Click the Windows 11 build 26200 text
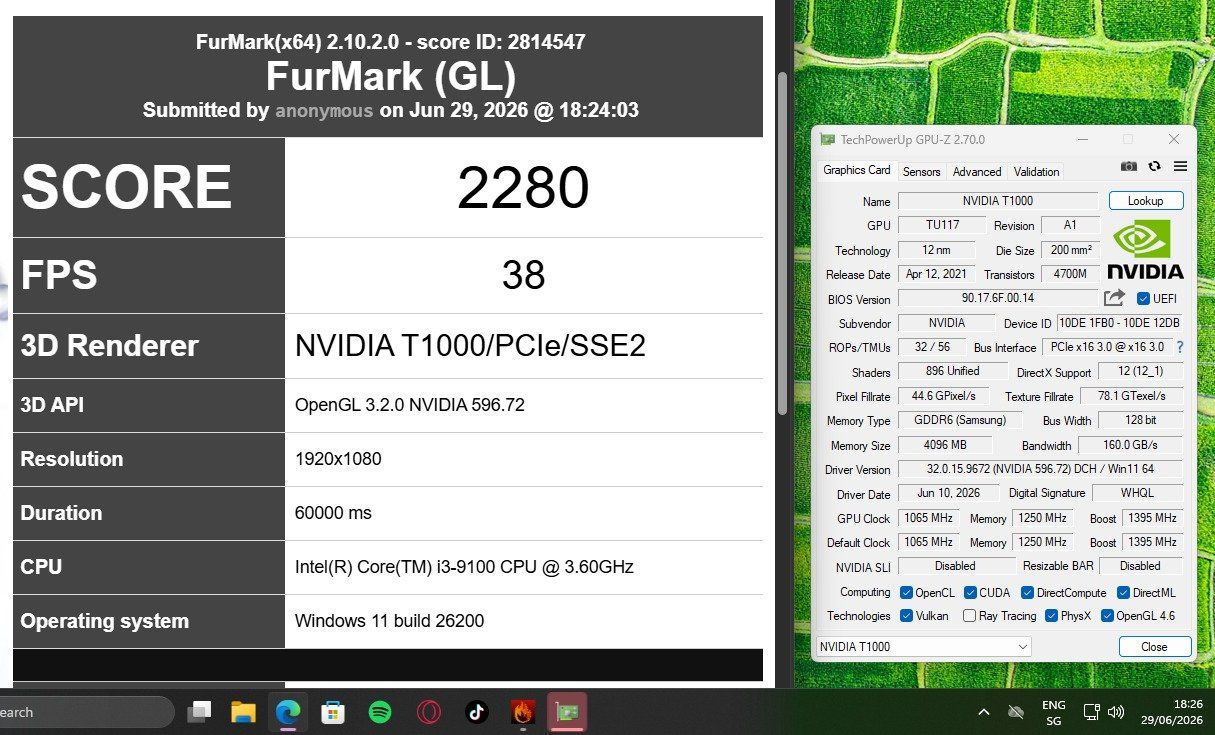 (x=389, y=621)
